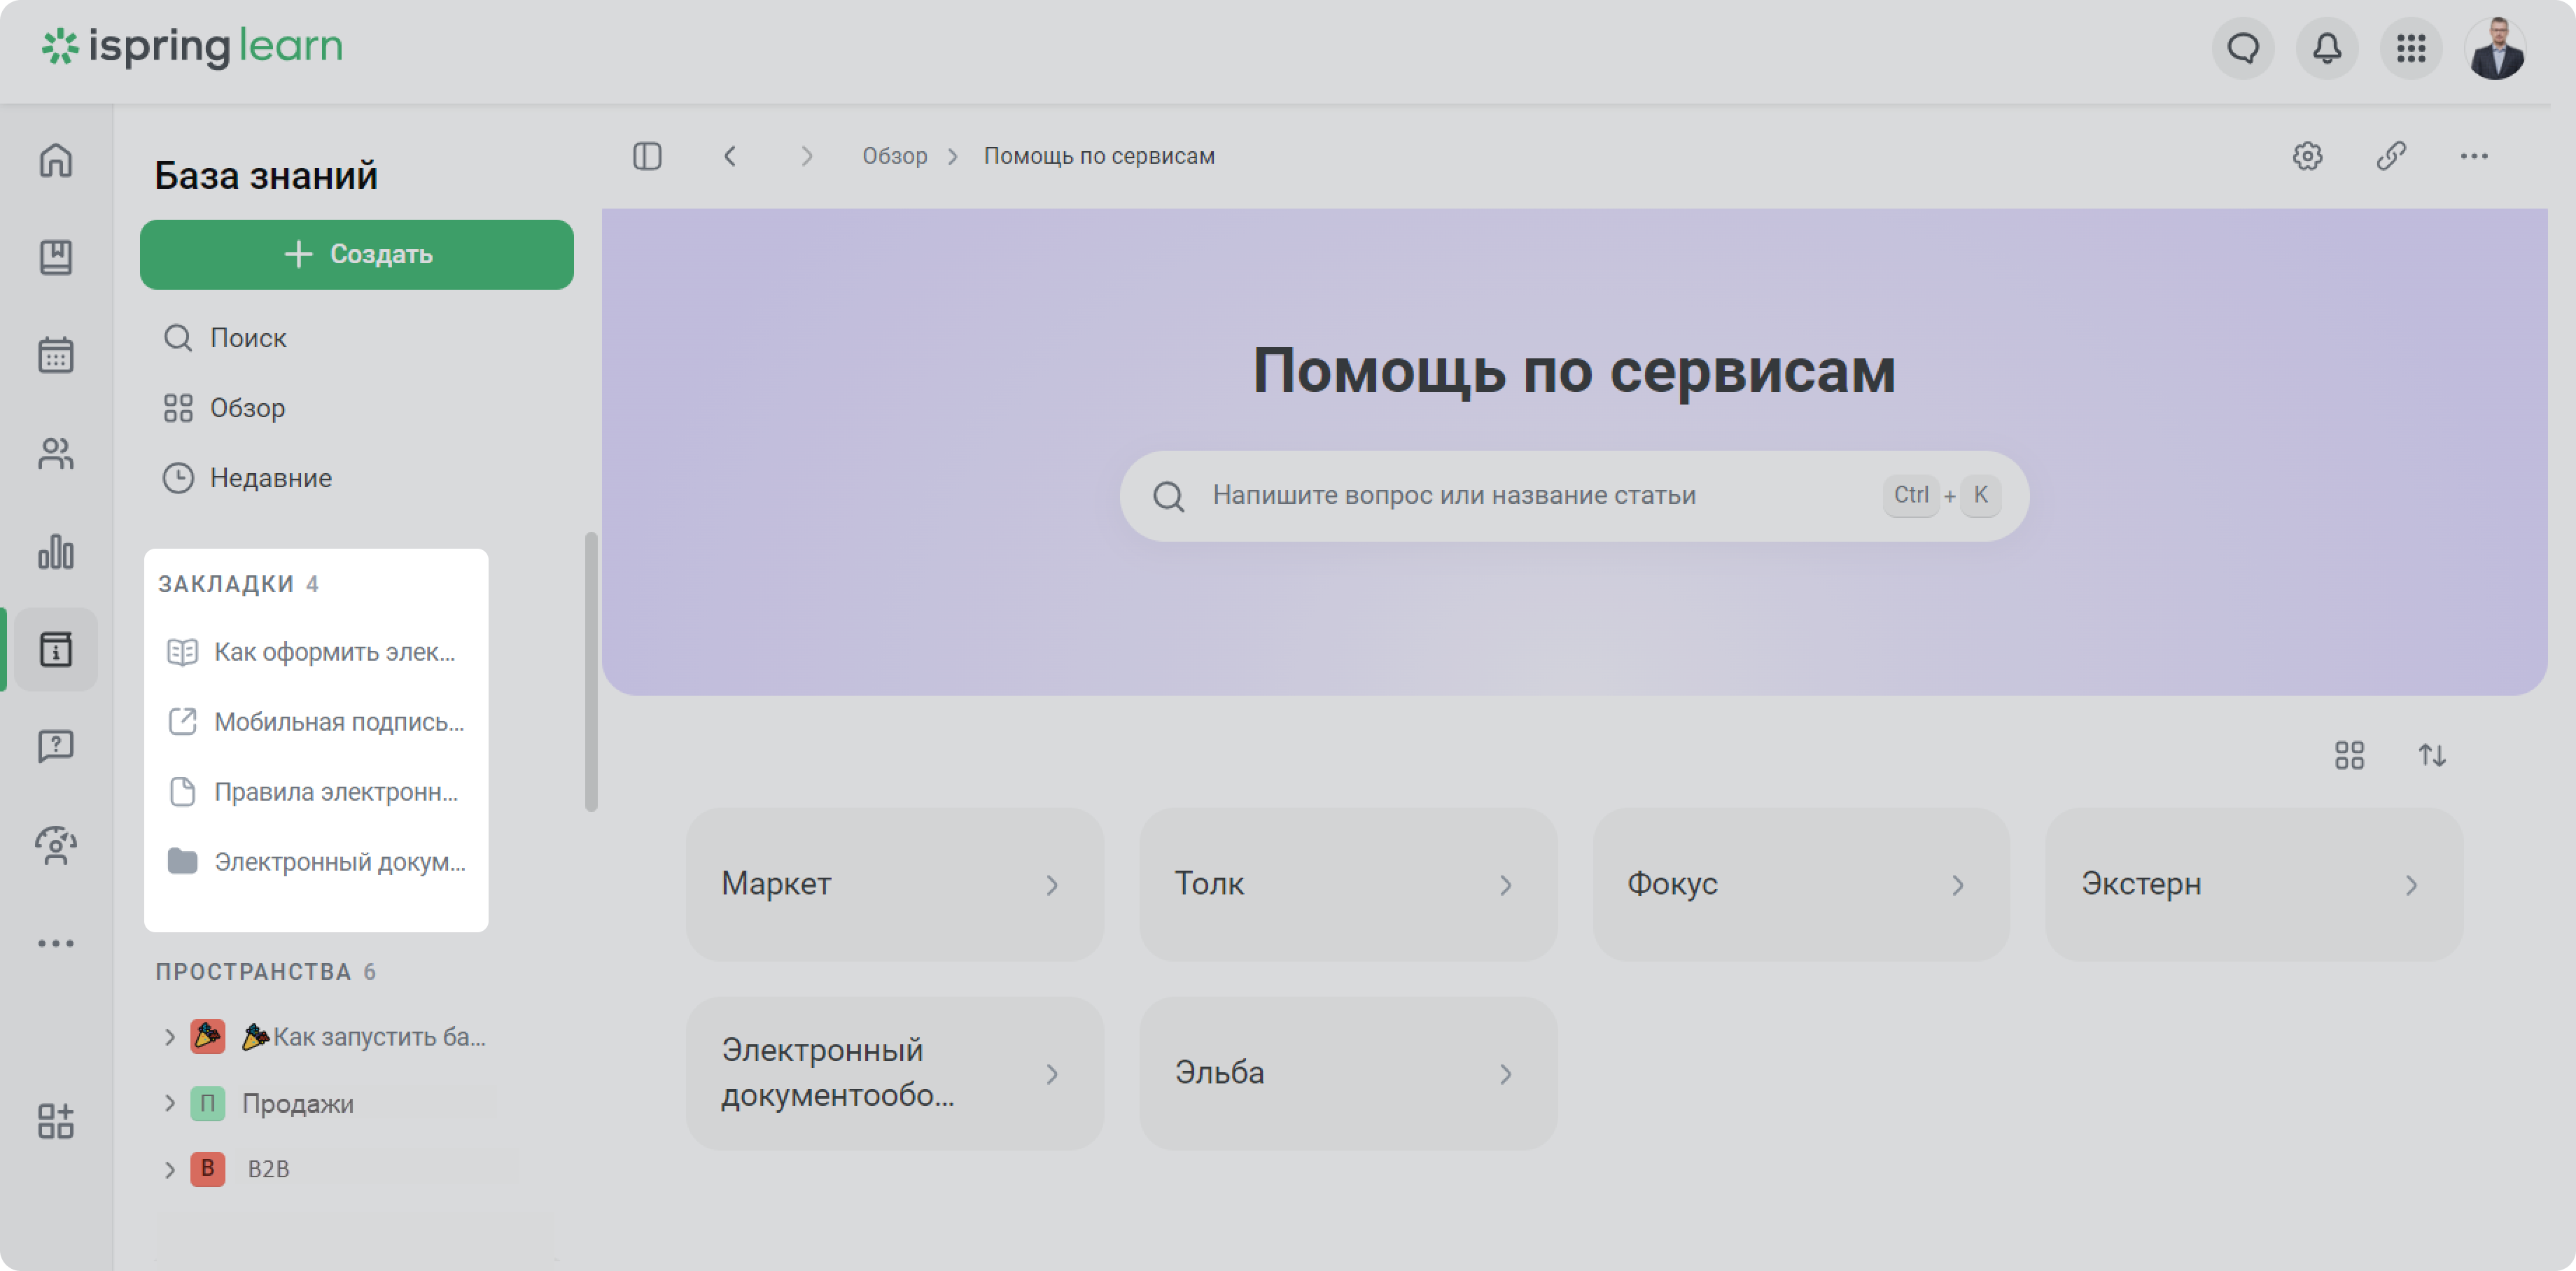Open the Как запустить ба... space
The image size is (2576, 1271).
pos(364,1037)
